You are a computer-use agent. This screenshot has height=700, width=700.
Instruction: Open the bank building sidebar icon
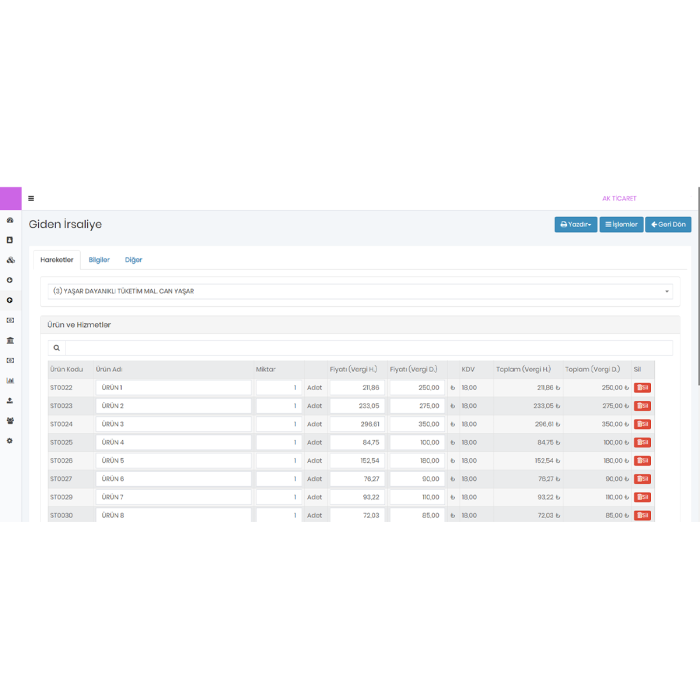10,340
